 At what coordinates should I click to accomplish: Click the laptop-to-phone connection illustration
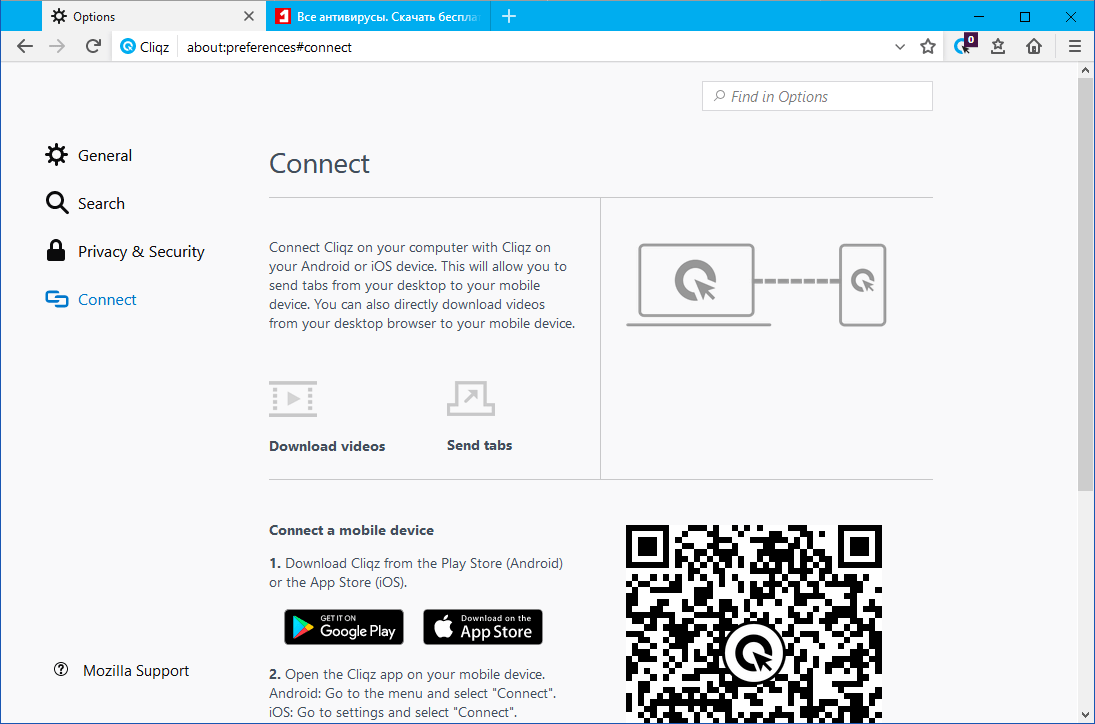[756, 285]
